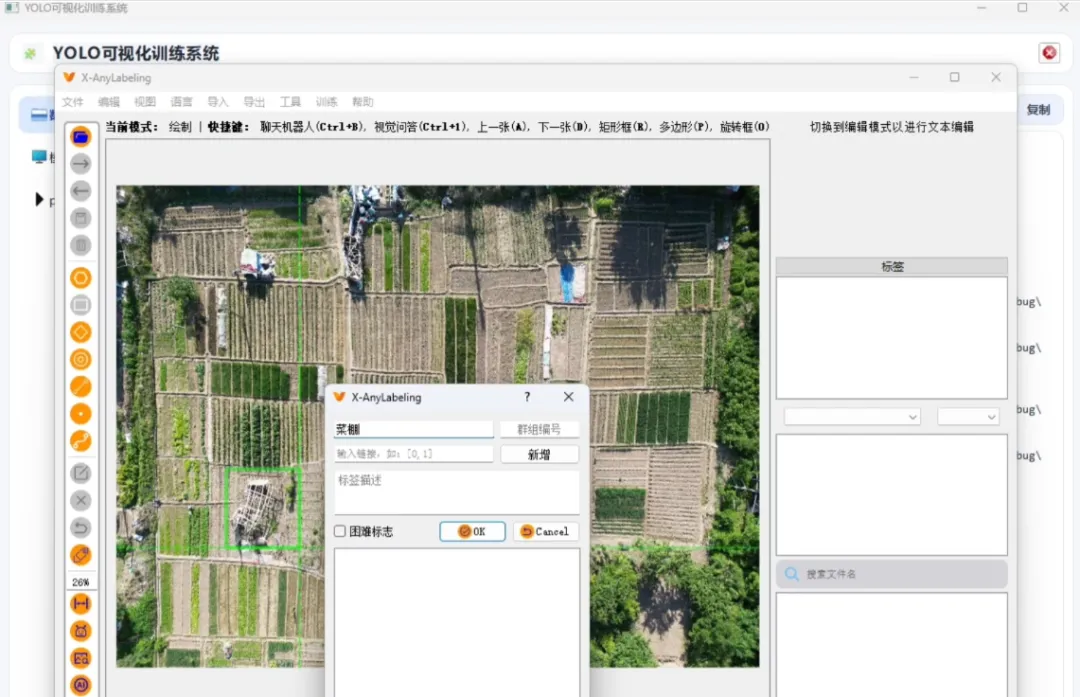This screenshot has height=697, width=1080.
Task: Click the chatbot robot icon
Action: [81, 631]
